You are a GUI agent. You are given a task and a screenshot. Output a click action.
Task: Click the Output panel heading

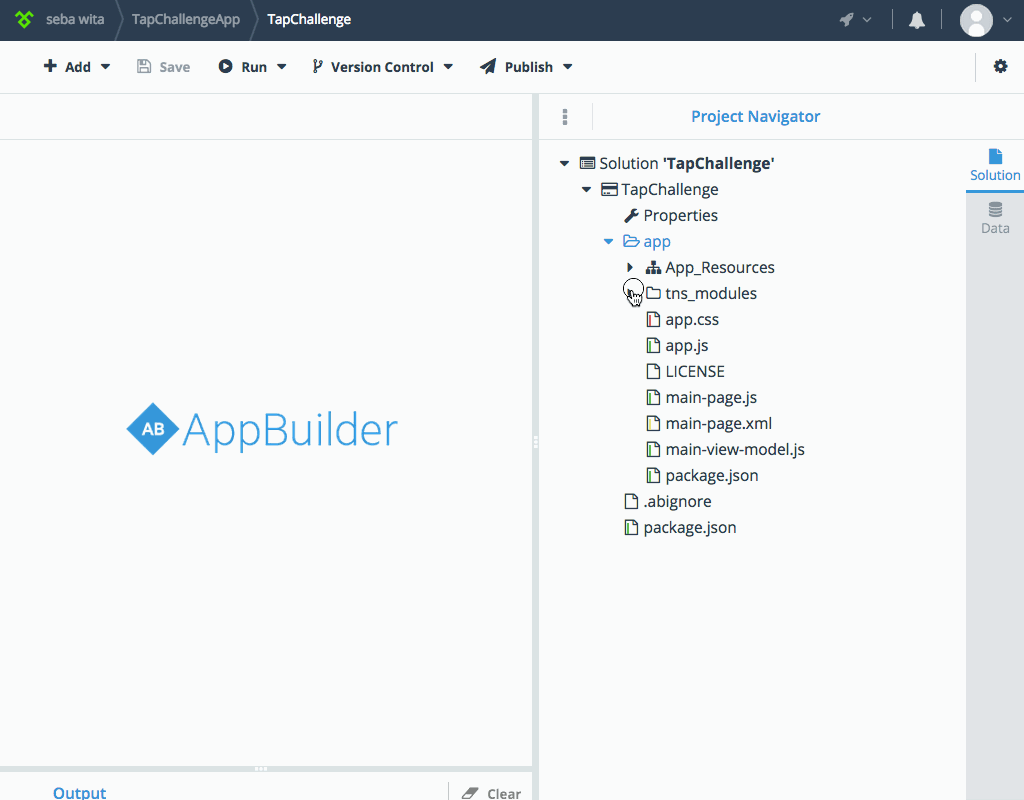(x=79, y=791)
